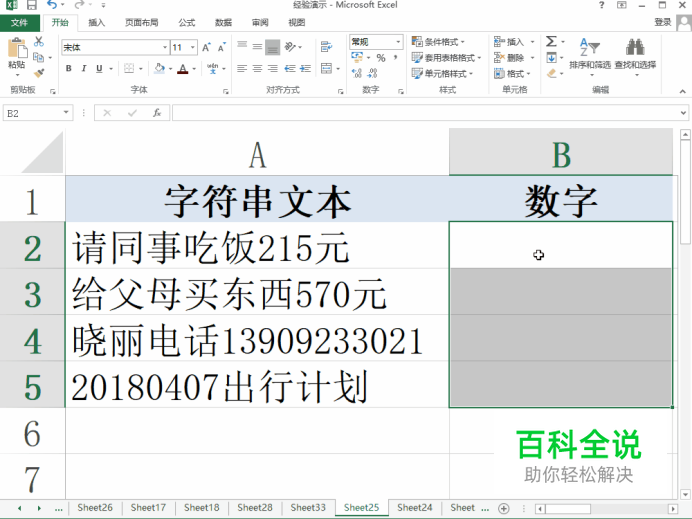
Task: Increase decimal places
Action: pos(357,73)
